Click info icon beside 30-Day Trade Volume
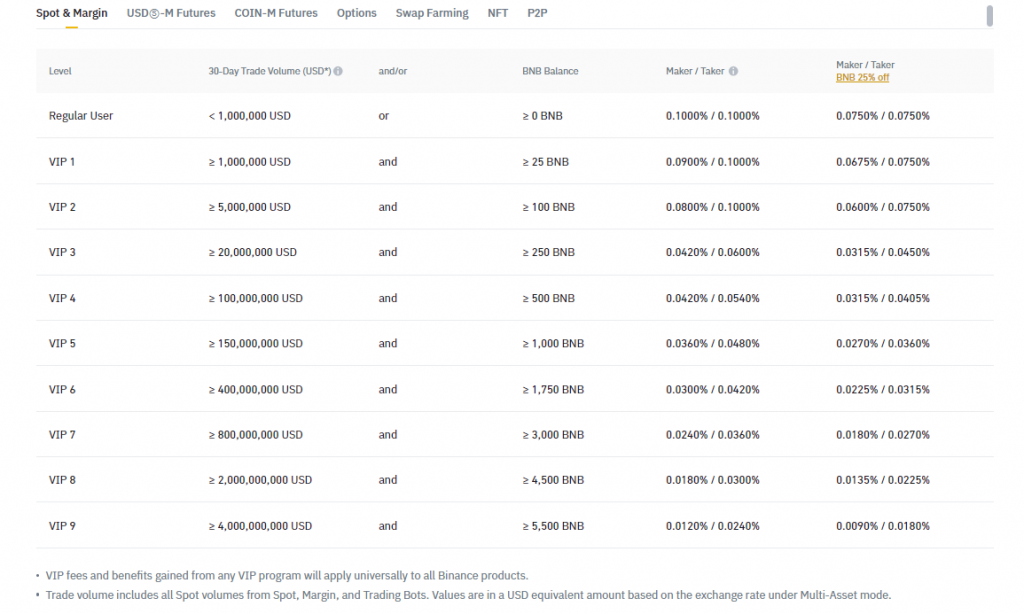Image resolution: width=1024 pixels, height=614 pixels. tap(338, 72)
